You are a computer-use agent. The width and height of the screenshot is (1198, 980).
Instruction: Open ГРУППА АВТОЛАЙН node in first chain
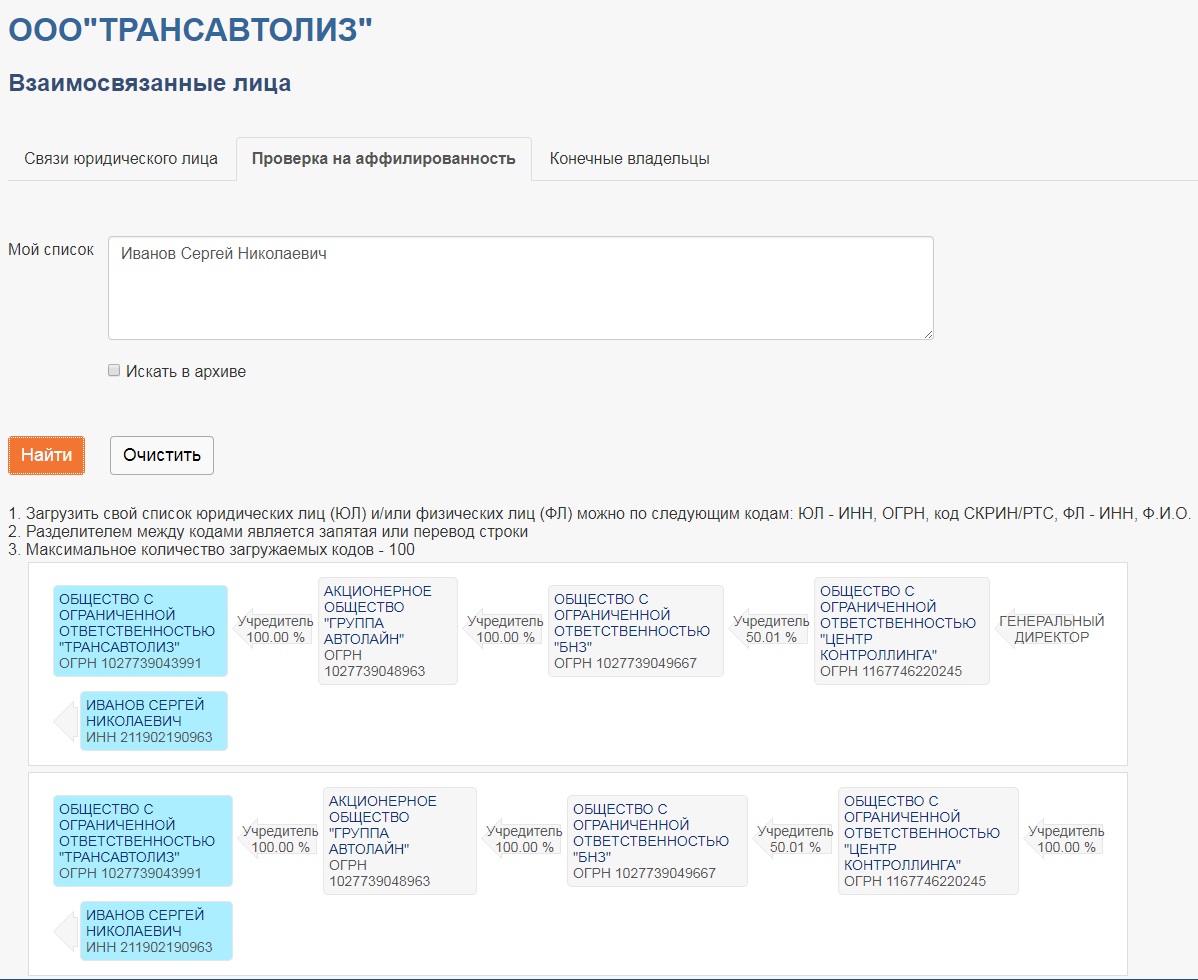pos(387,631)
